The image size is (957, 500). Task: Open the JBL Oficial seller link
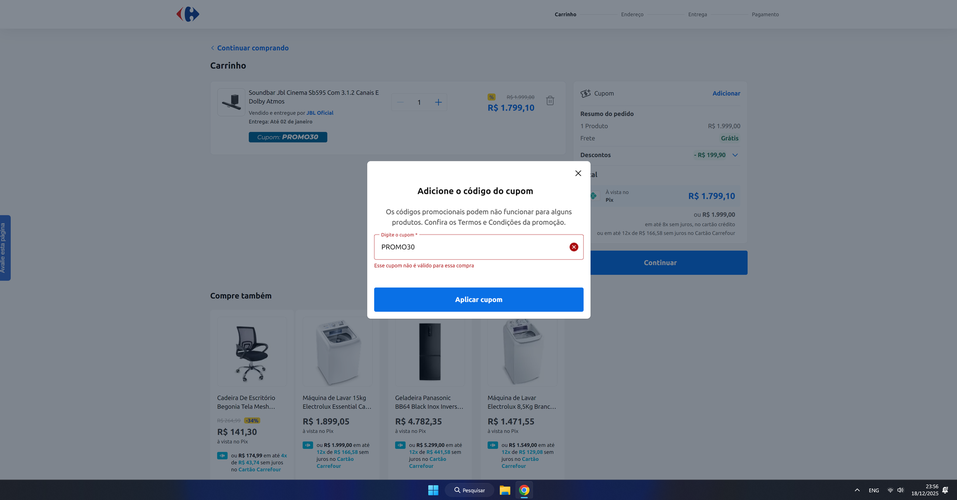tap(320, 113)
